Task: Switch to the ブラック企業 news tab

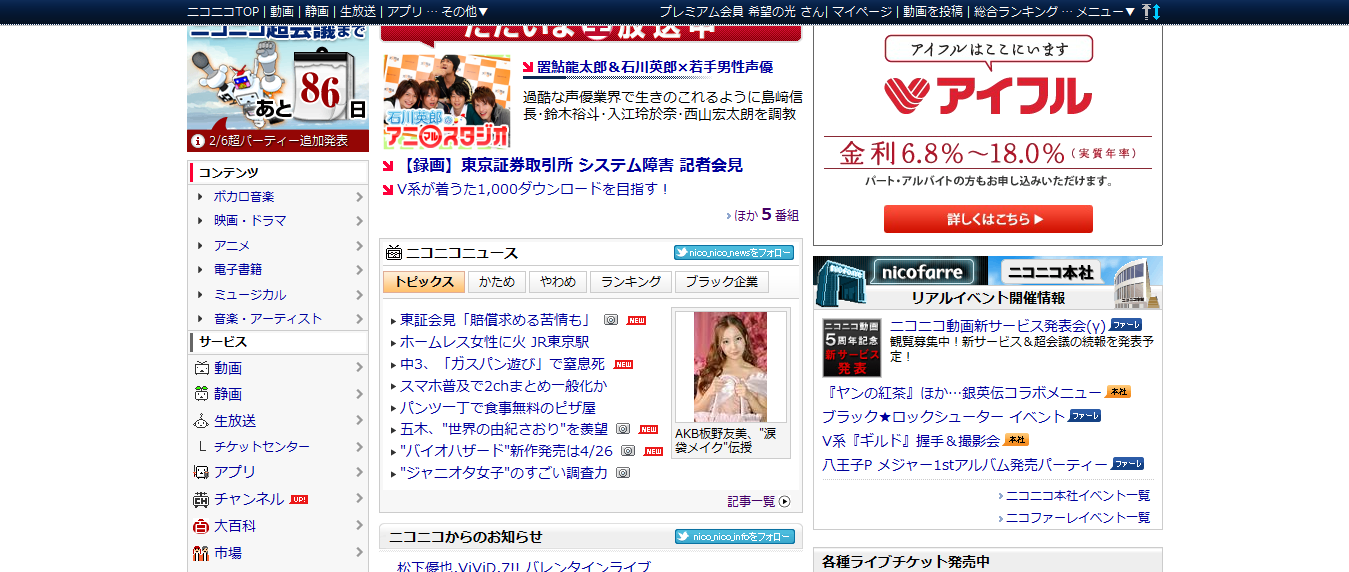Action: tap(722, 282)
